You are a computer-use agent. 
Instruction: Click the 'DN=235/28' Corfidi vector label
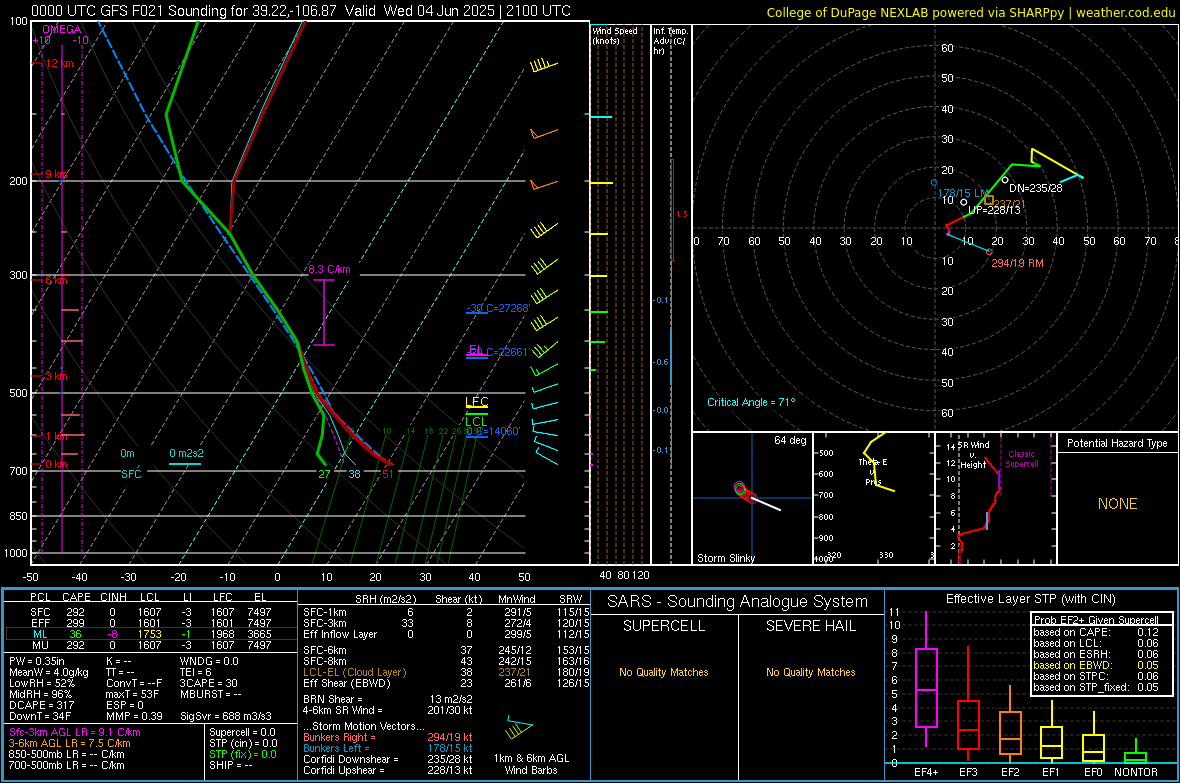tap(1036, 188)
